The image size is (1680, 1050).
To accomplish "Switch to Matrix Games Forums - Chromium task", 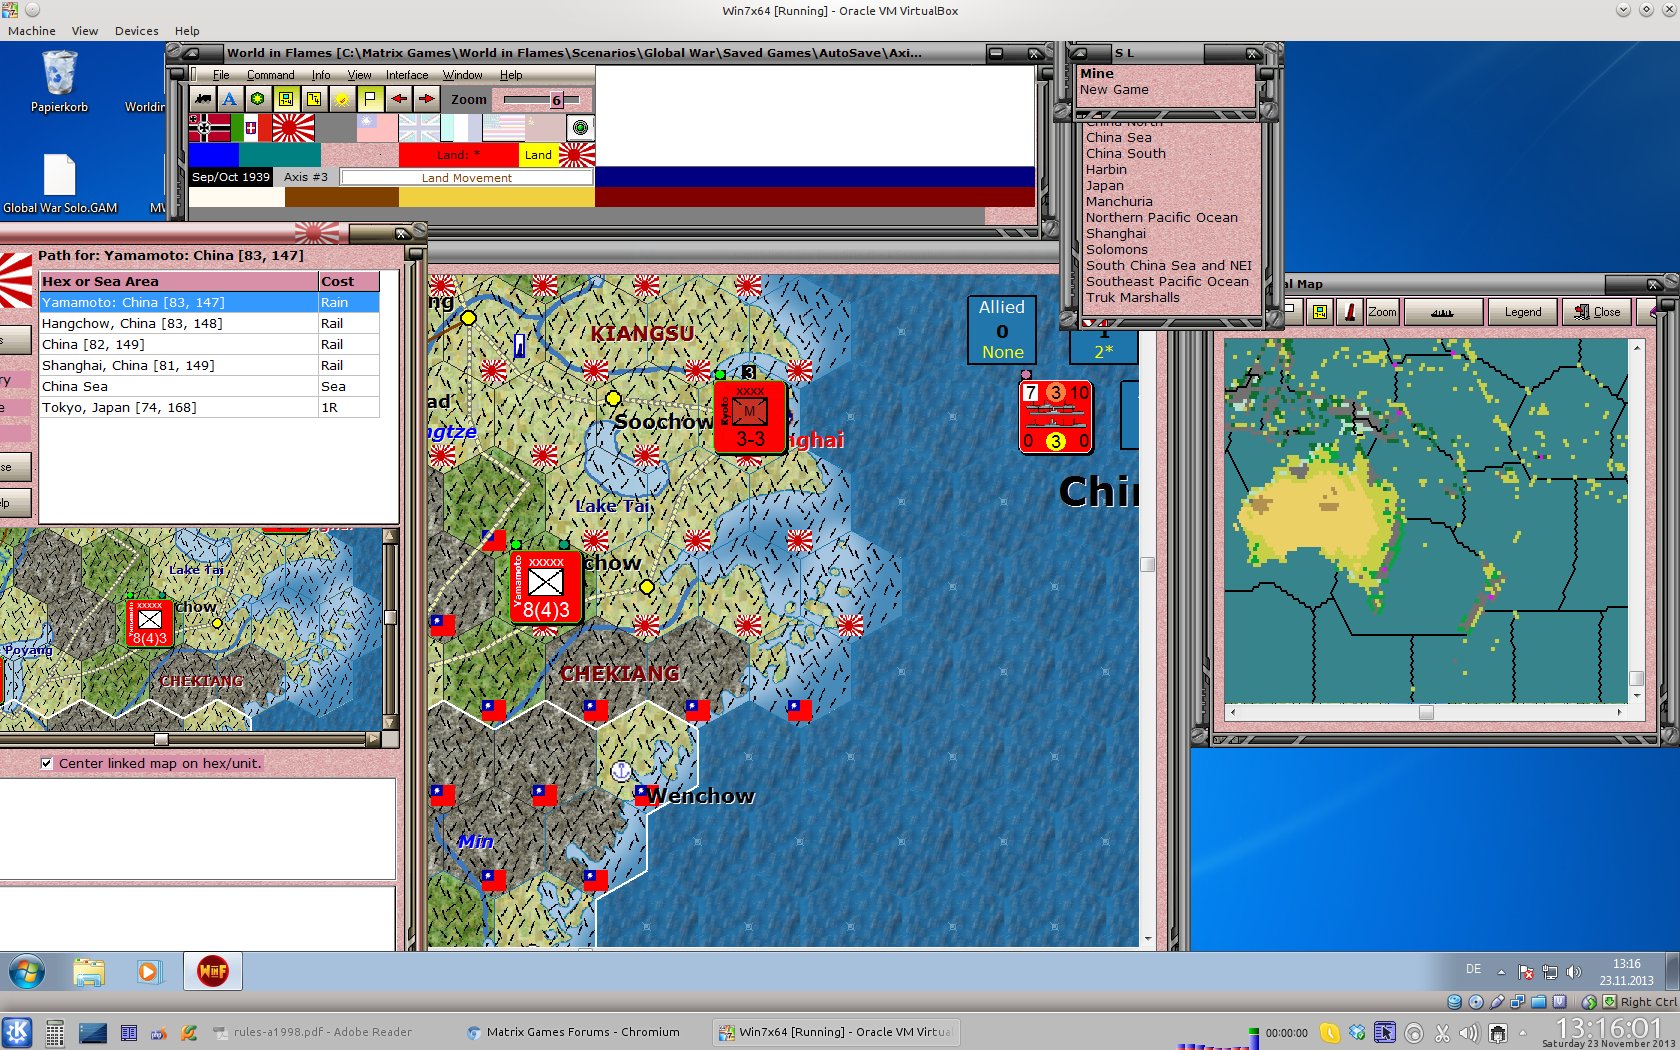I will coord(573,1032).
